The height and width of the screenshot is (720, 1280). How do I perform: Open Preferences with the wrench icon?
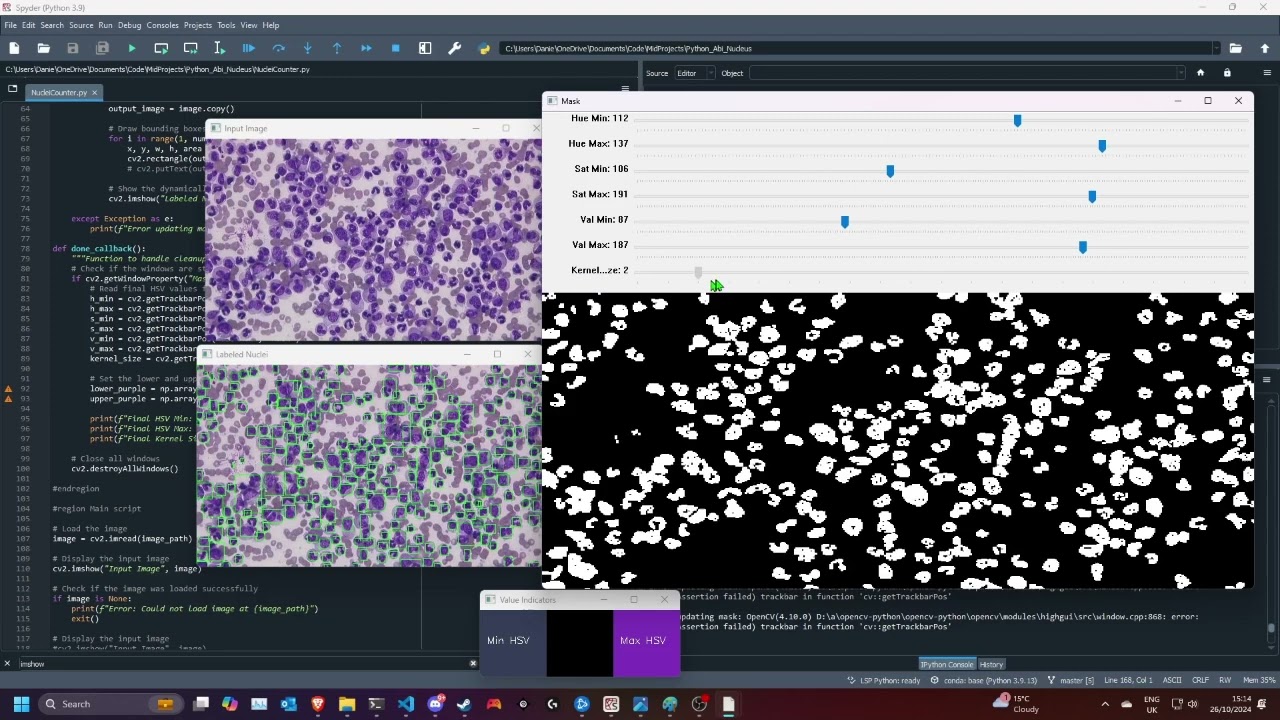[455, 48]
